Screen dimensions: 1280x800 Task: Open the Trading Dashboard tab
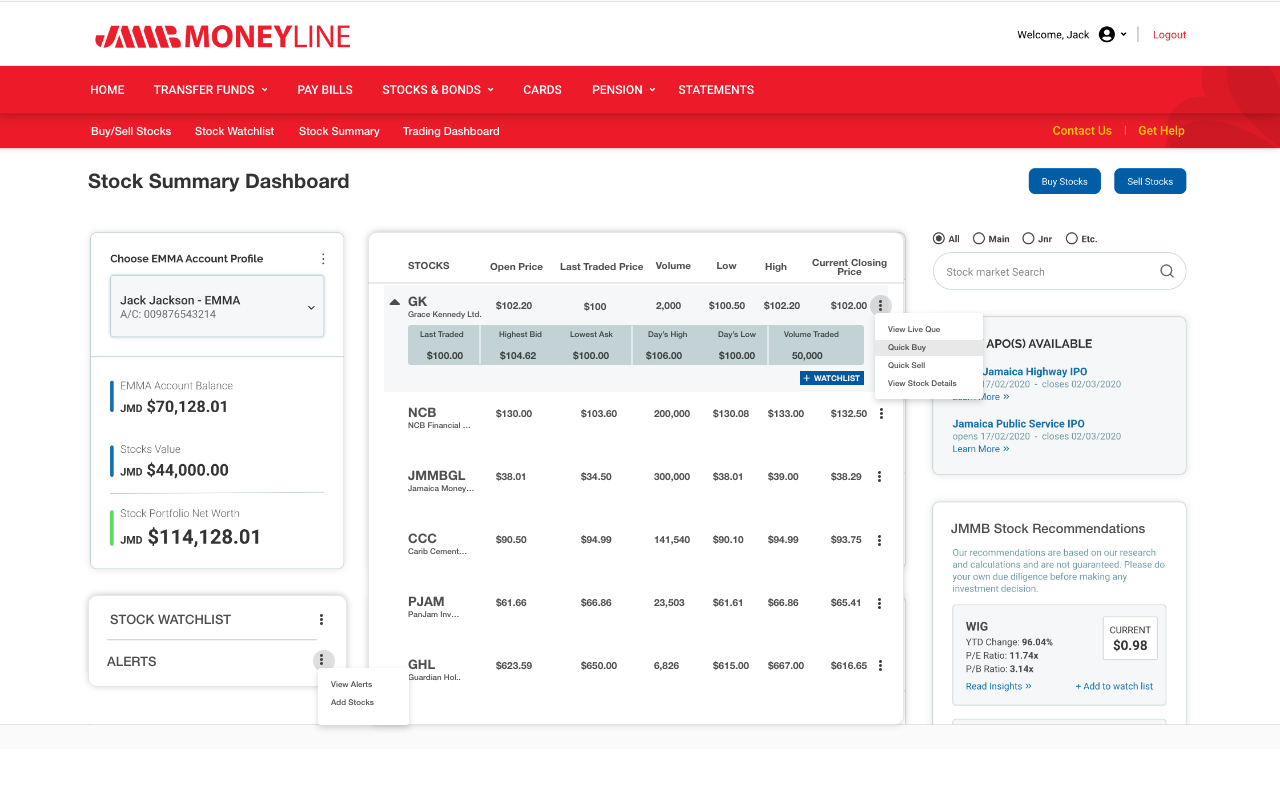[451, 131]
